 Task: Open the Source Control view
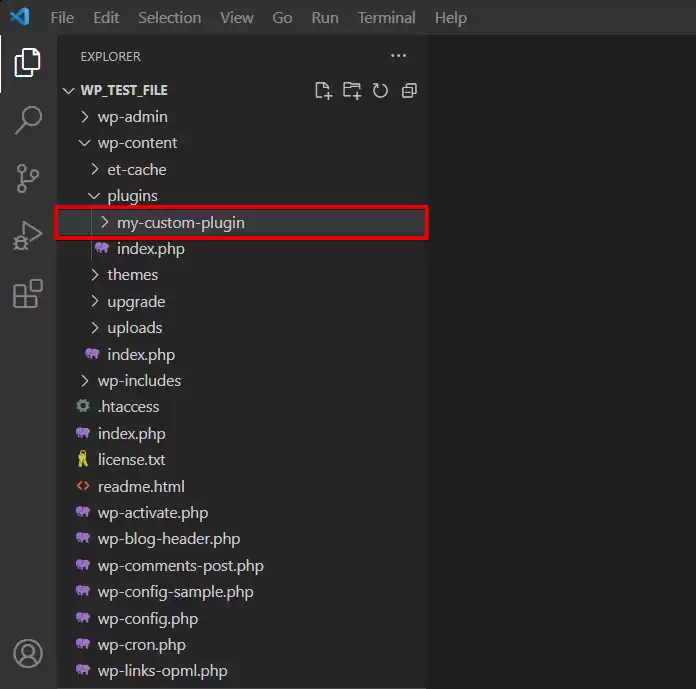pos(27,178)
